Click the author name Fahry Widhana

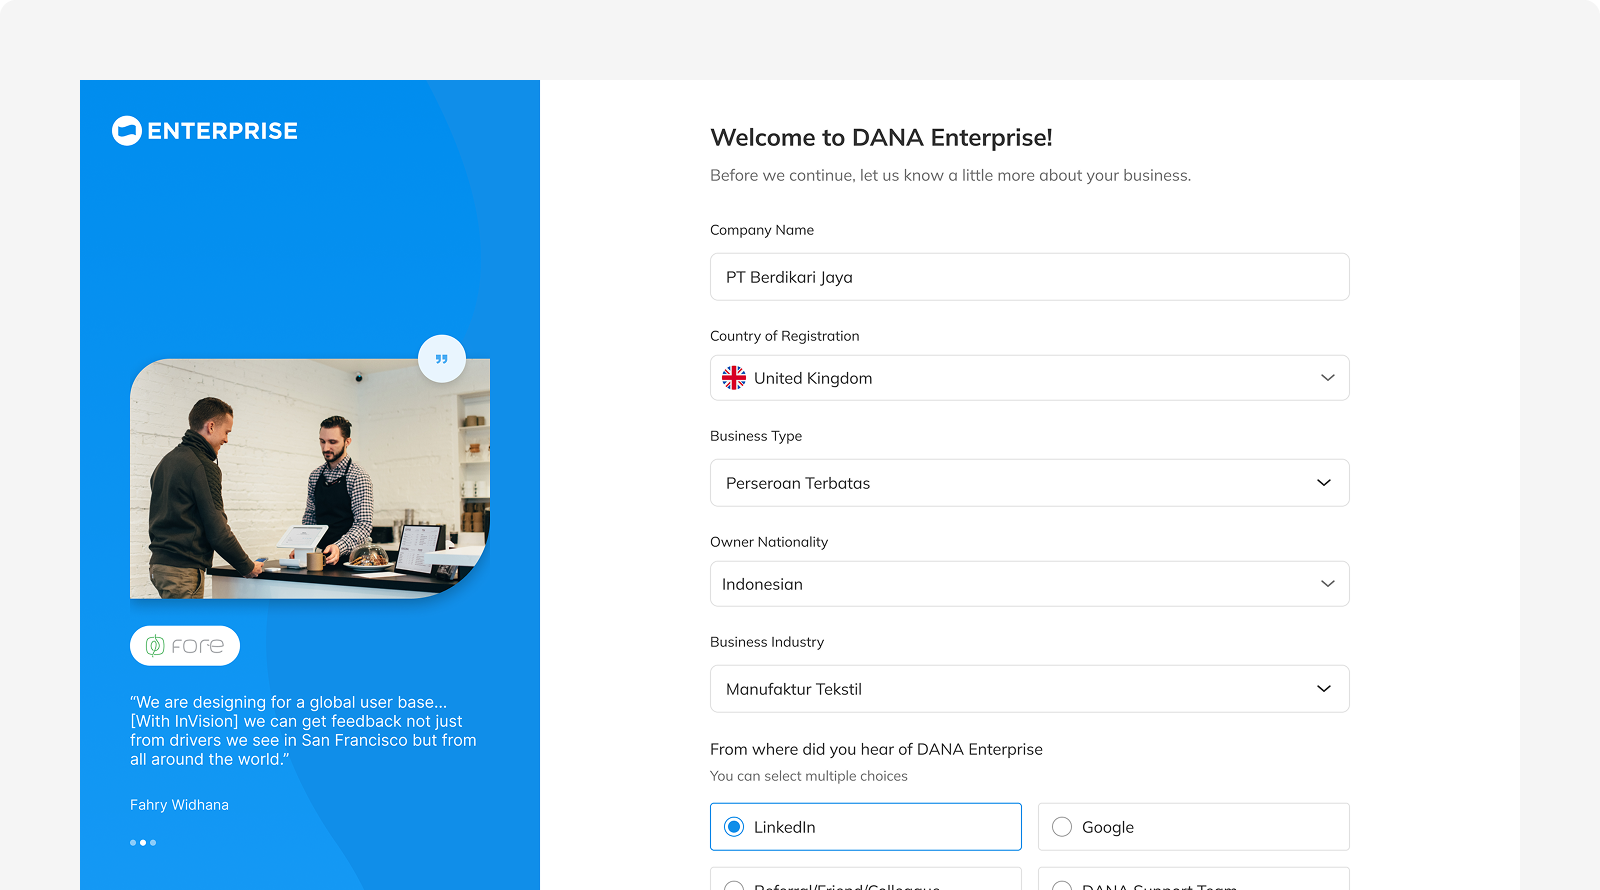[179, 805]
